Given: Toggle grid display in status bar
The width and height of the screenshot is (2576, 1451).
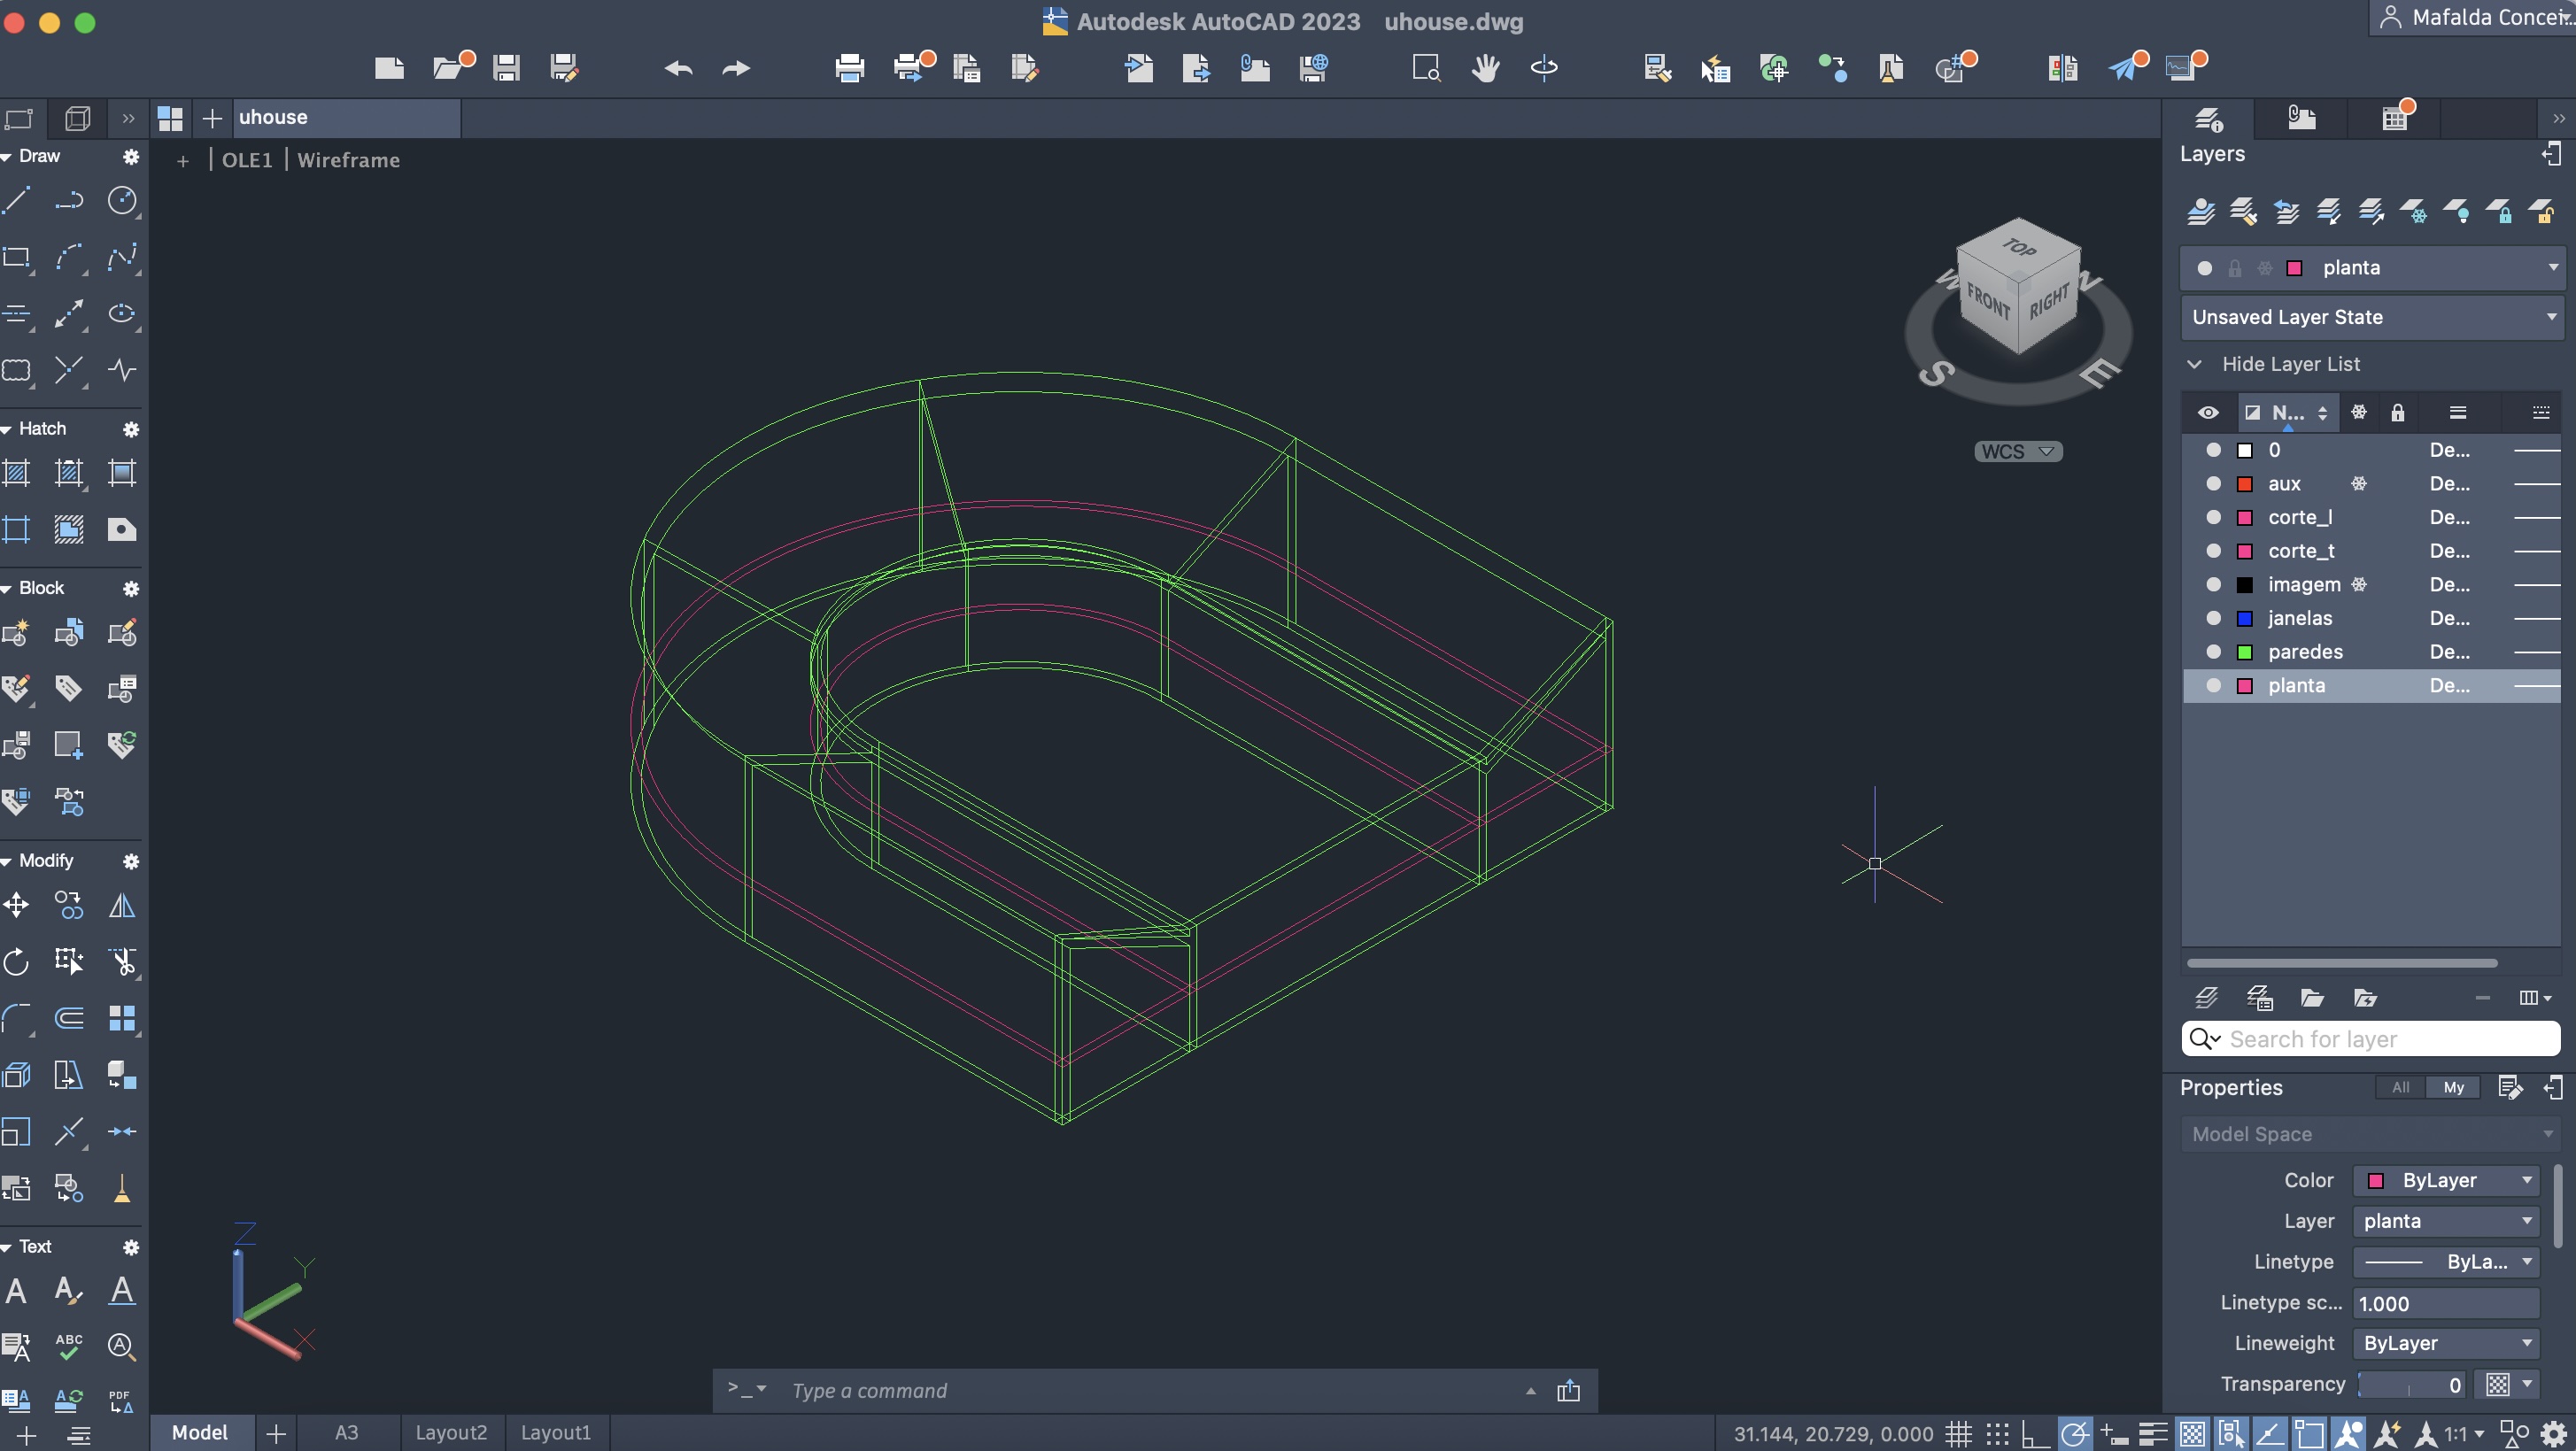Looking at the screenshot, I should [x=1958, y=1433].
